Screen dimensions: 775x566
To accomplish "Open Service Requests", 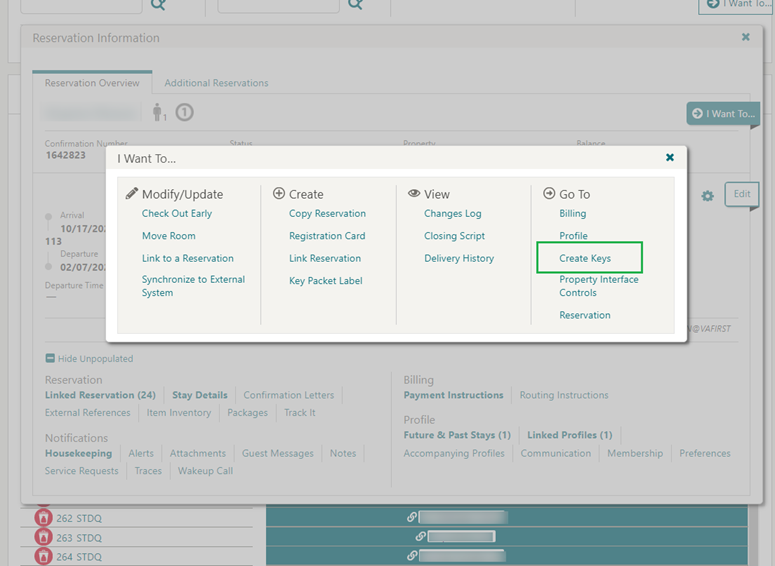I will click(82, 471).
